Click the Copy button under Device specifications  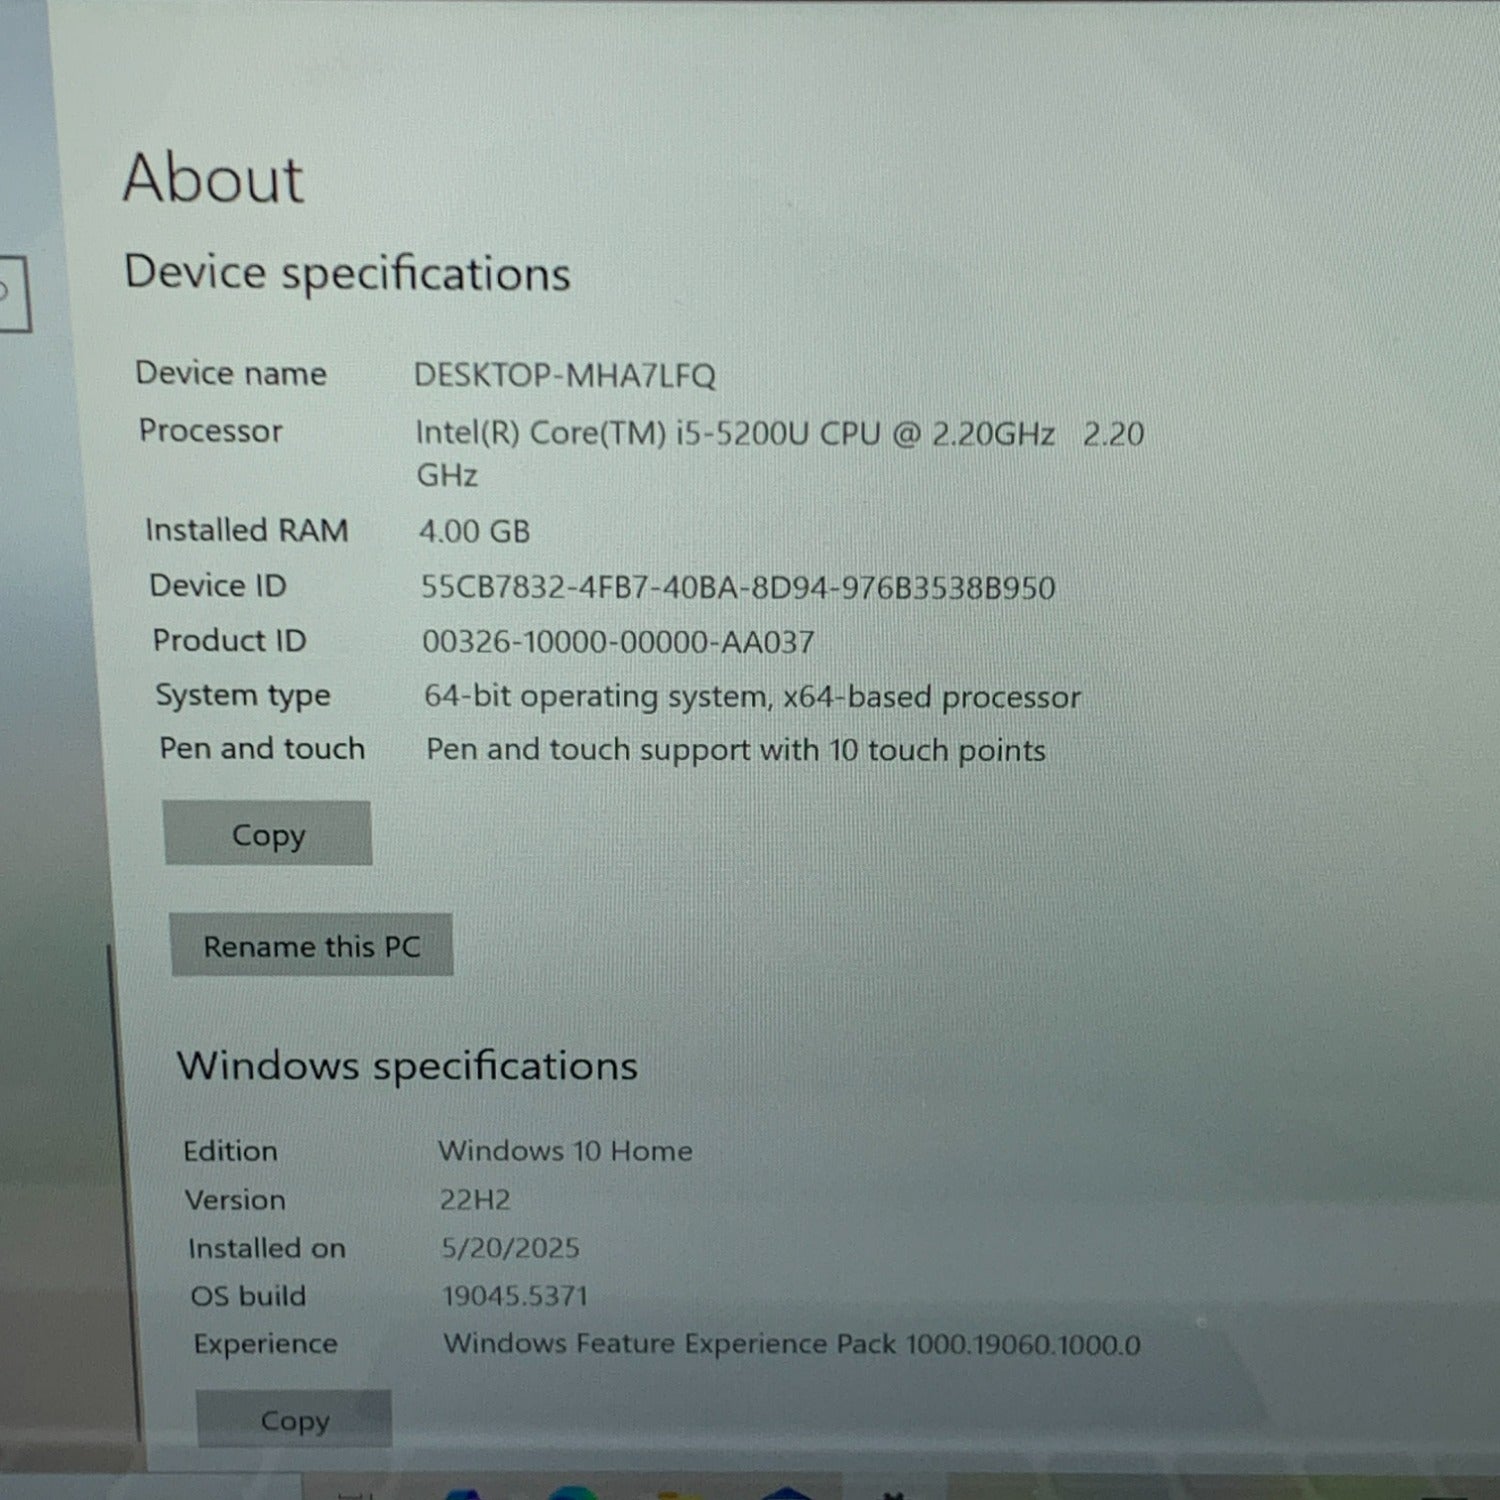coord(267,833)
